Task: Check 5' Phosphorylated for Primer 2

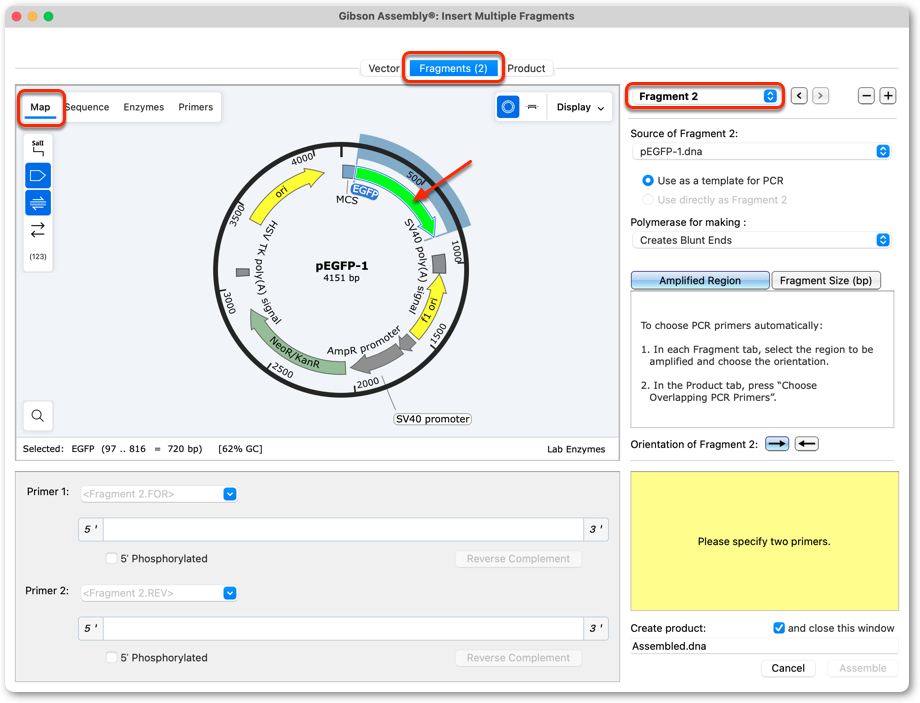Action: [x=111, y=658]
